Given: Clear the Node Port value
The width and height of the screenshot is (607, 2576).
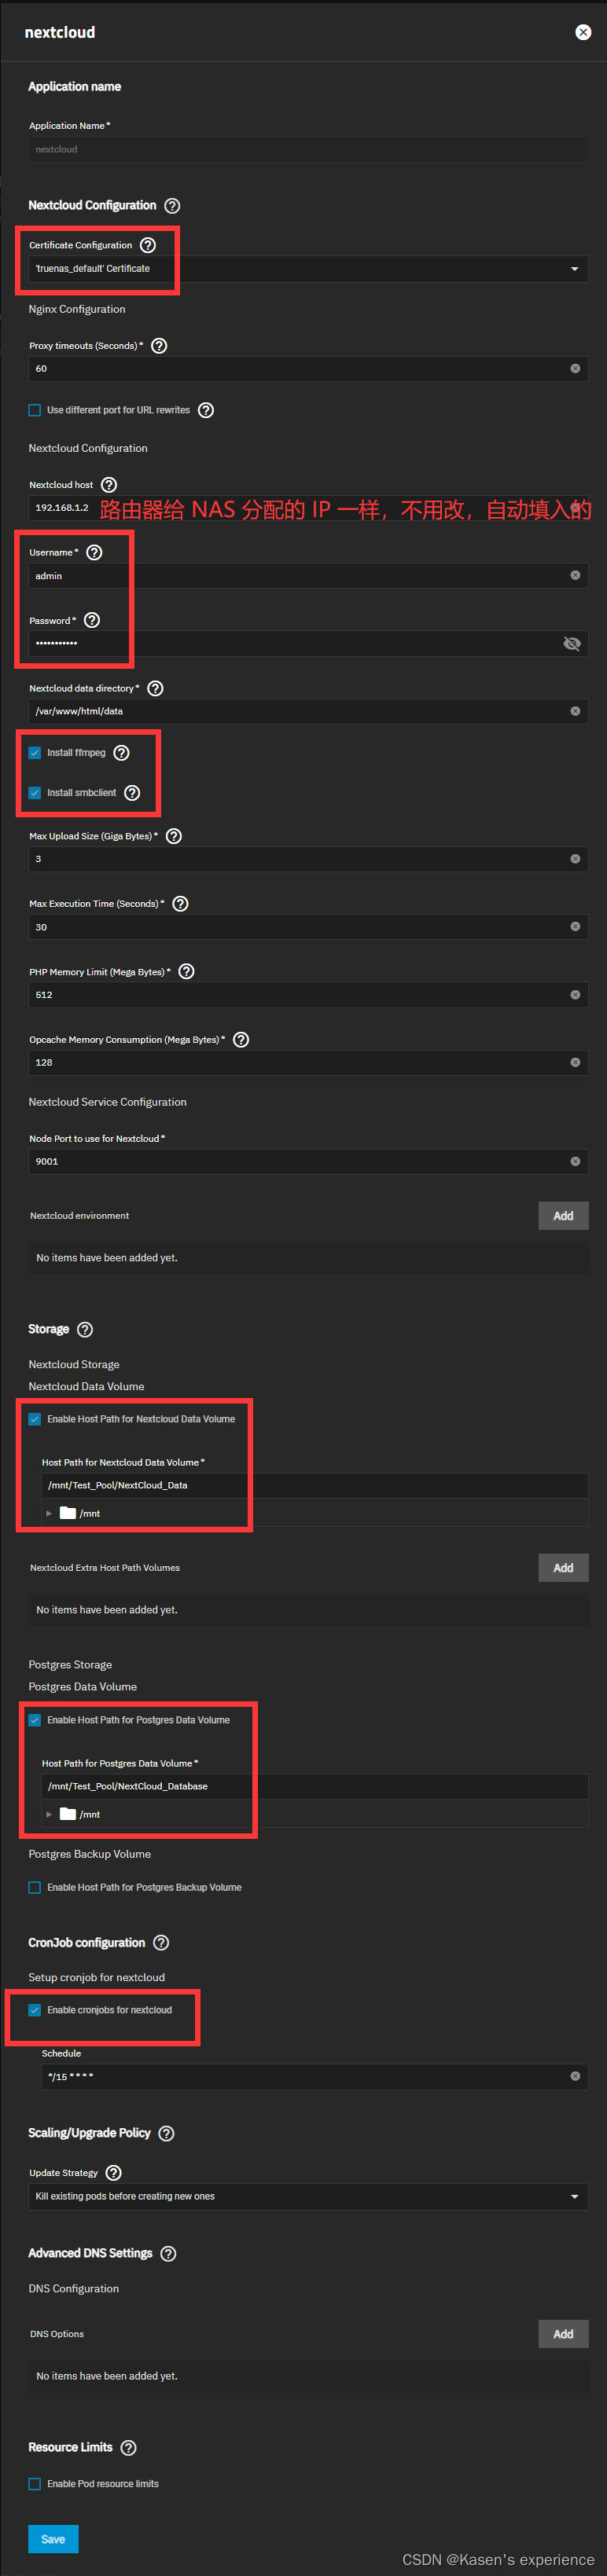Looking at the screenshot, I should 575,1162.
